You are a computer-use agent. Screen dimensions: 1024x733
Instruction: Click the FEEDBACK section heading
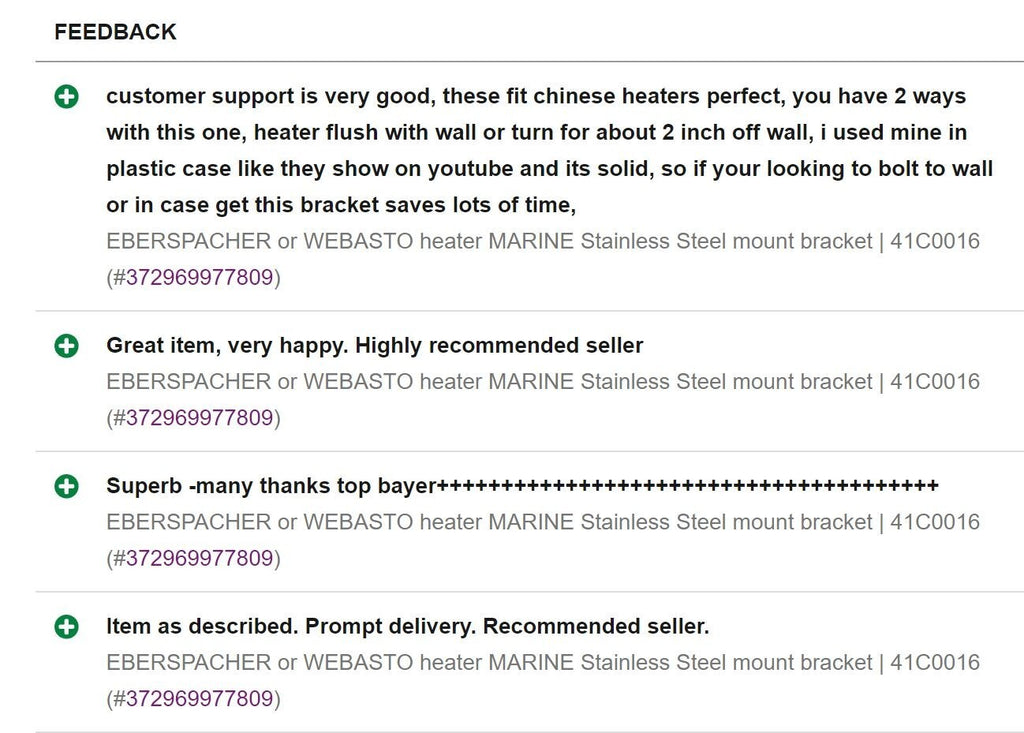(115, 32)
